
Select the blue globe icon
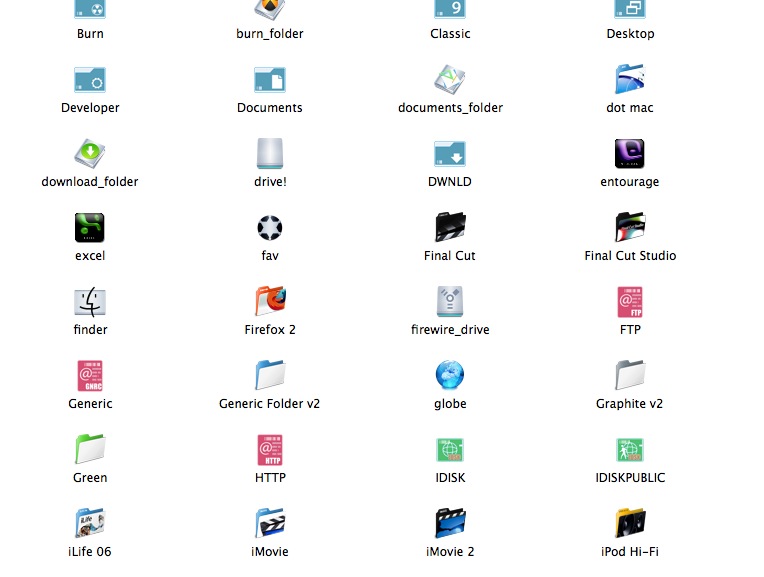[450, 375]
